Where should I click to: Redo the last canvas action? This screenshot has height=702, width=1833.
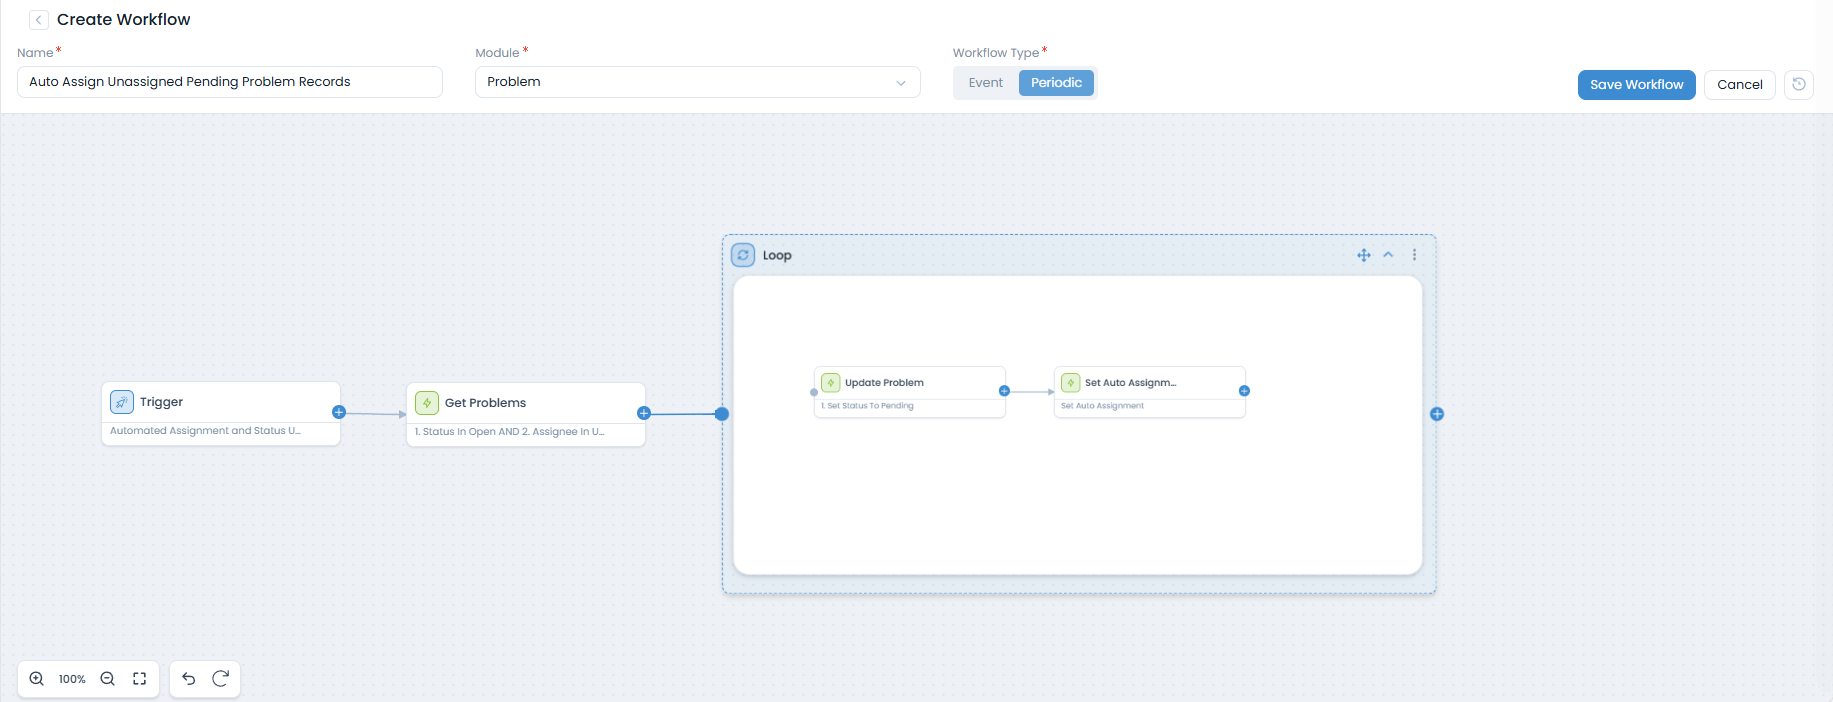coord(221,679)
